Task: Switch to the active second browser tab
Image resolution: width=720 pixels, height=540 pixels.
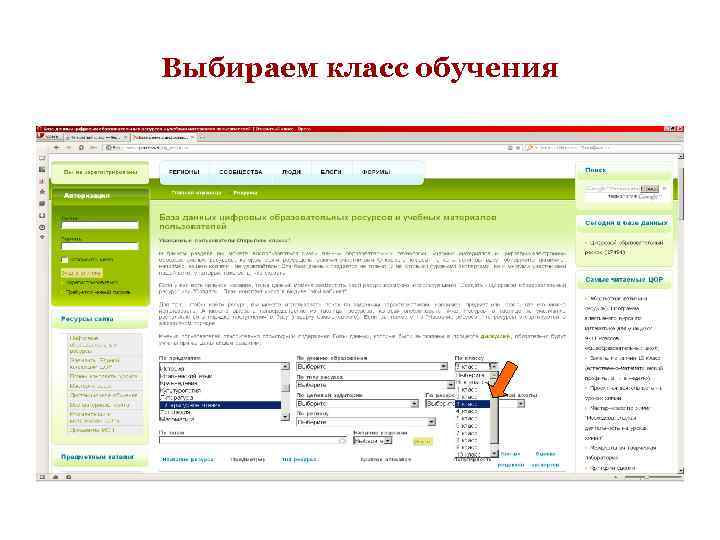Action: coord(163,137)
